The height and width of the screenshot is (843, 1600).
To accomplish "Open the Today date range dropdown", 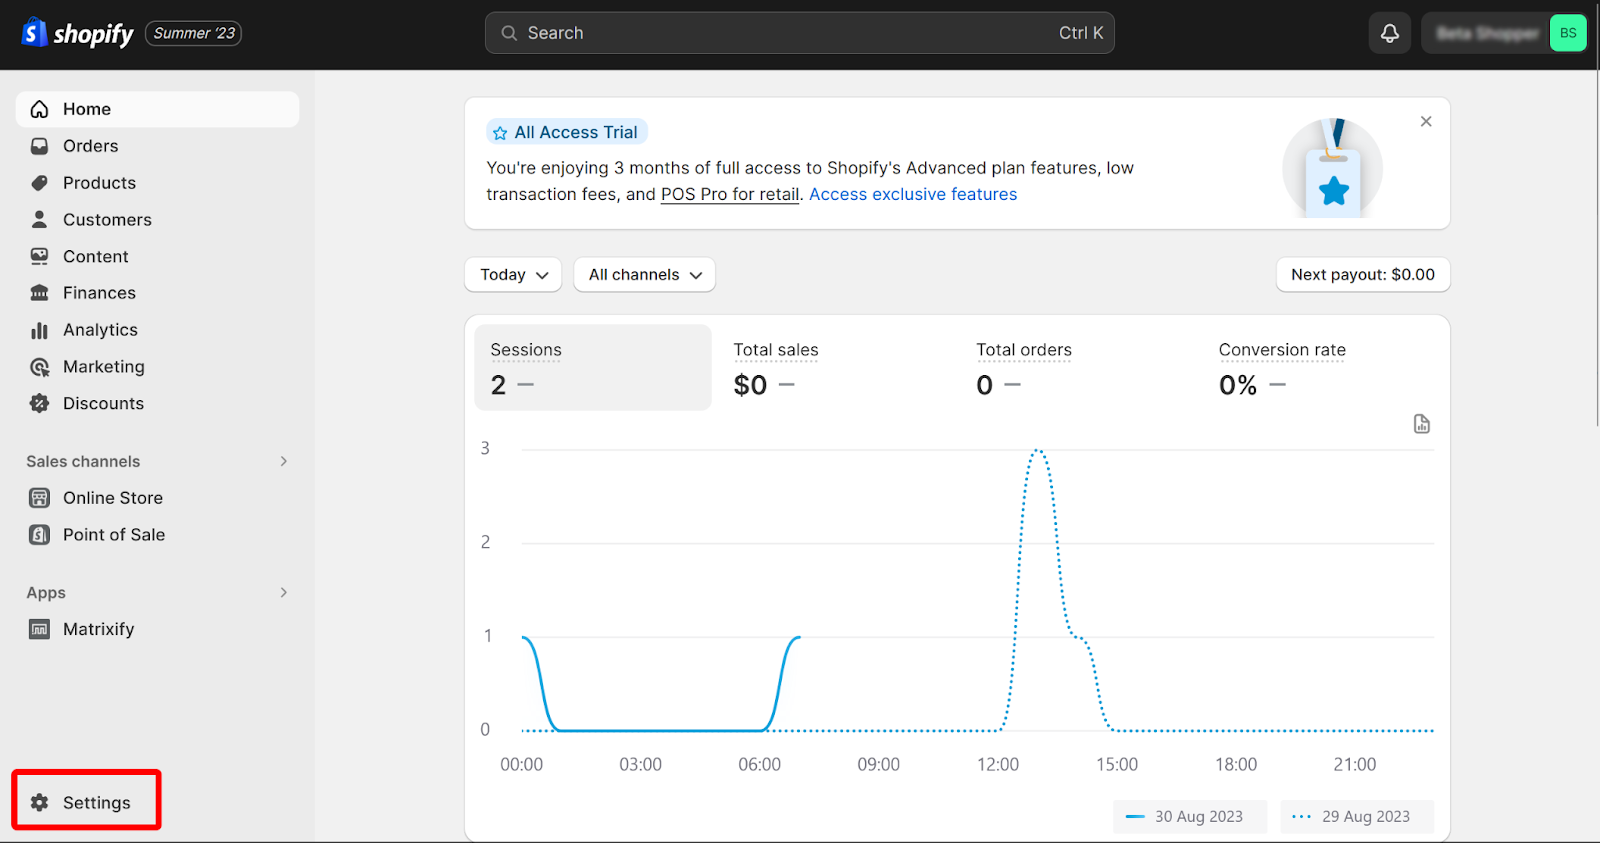I will [513, 275].
